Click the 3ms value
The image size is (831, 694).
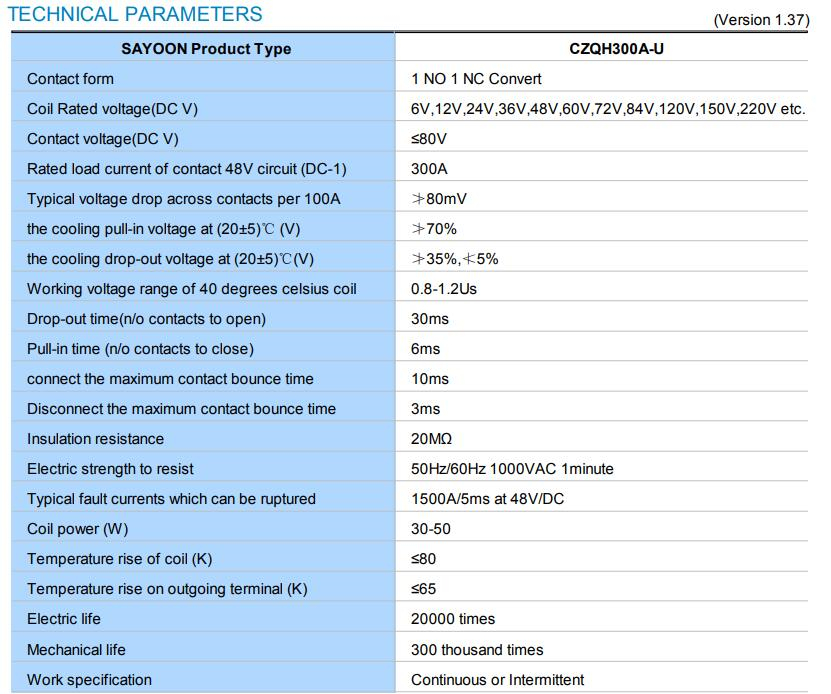click(x=426, y=409)
